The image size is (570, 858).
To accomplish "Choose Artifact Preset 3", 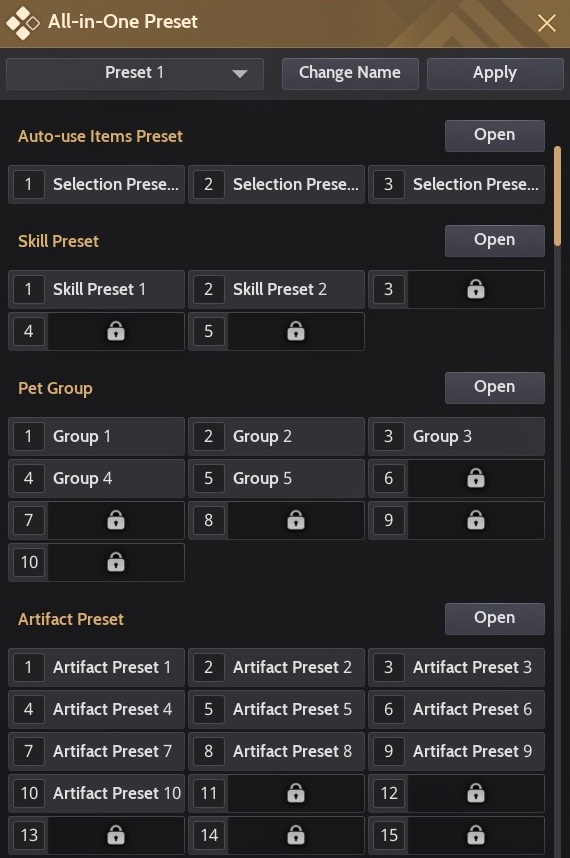I will point(456,667).
